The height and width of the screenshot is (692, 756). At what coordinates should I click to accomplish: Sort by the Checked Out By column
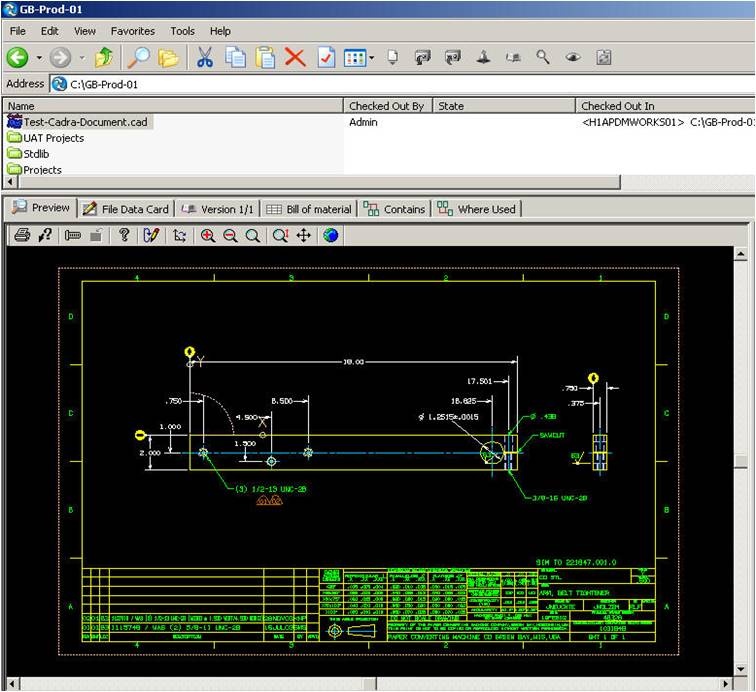coord(388,106)
